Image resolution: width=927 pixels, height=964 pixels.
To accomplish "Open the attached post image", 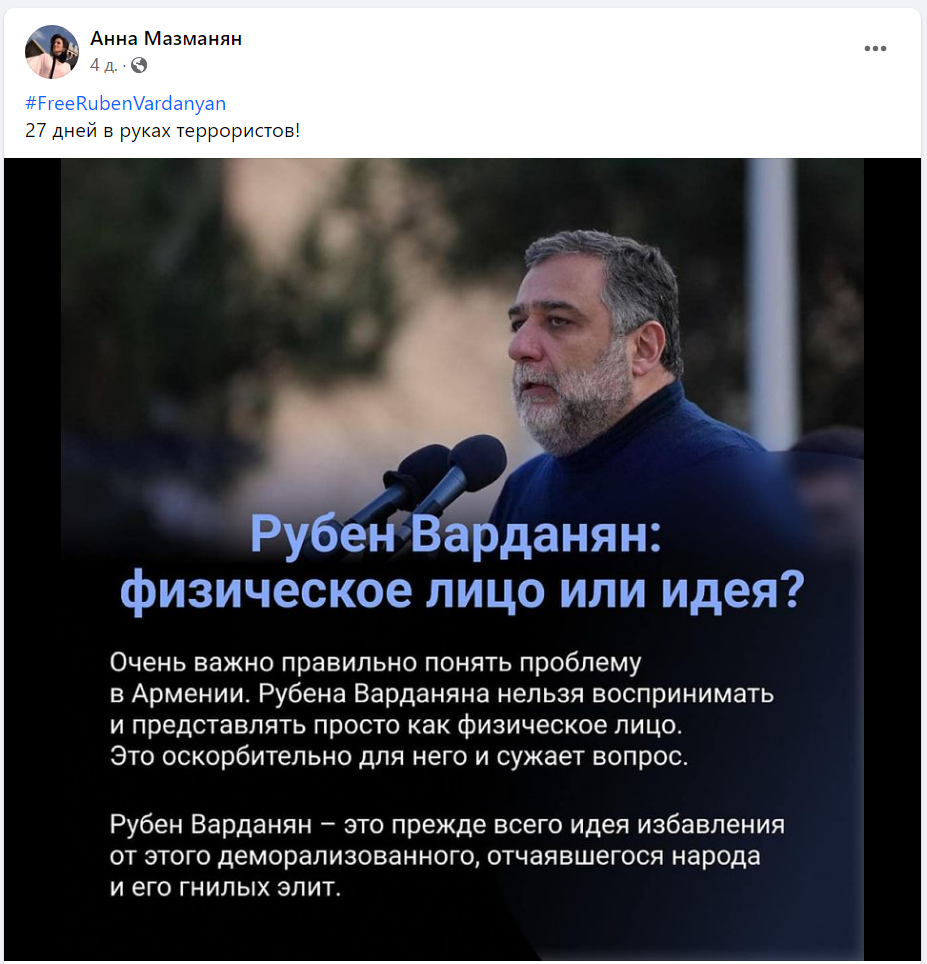I will [x=462, y=558].
